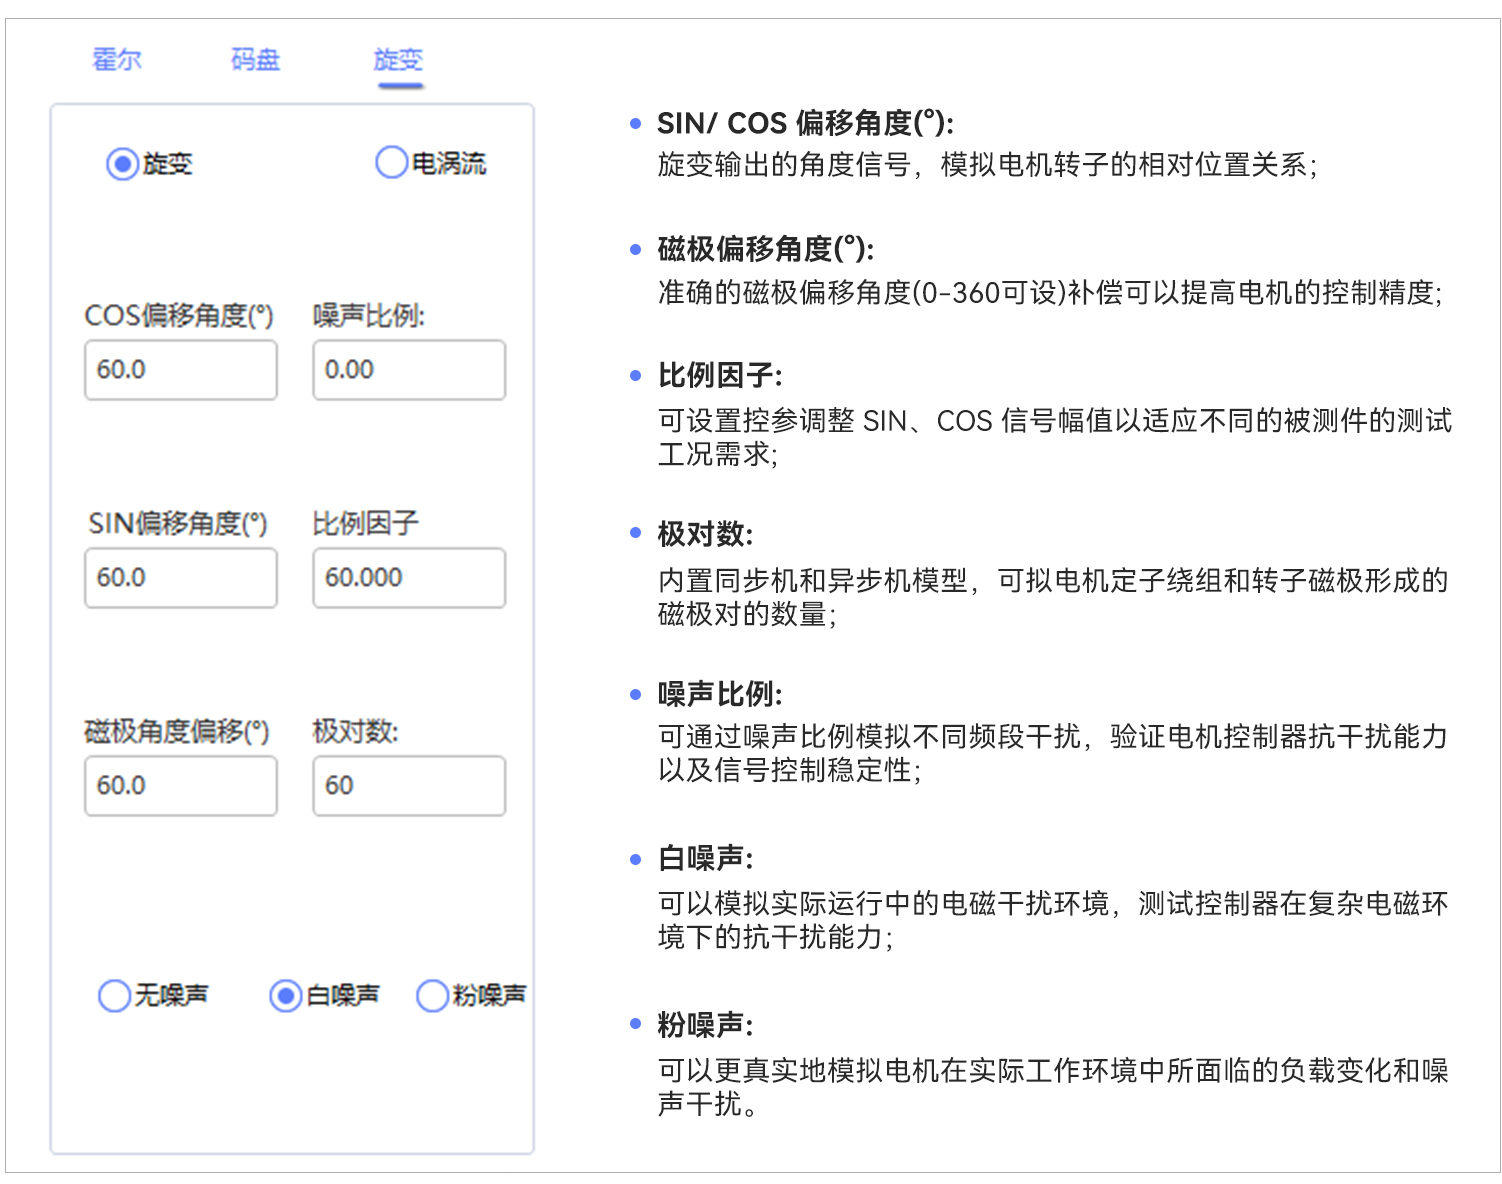
Task: Focus the 极对数 input showing 60
Action: pyautogui.click(x=409, y=786)
